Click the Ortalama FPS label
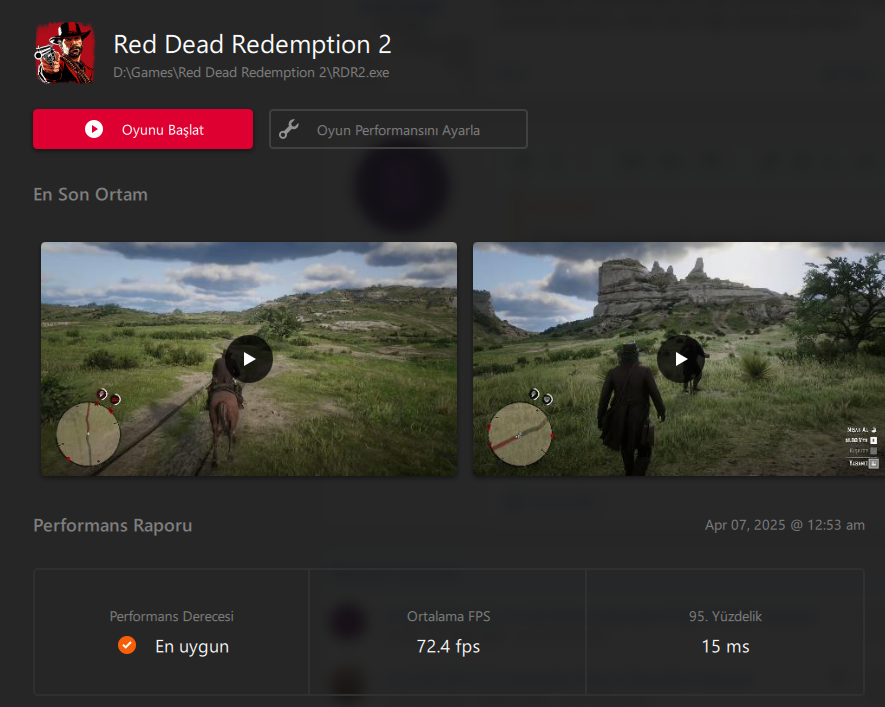This screenshot has height=707, width=885. click(x=449, y=616)
